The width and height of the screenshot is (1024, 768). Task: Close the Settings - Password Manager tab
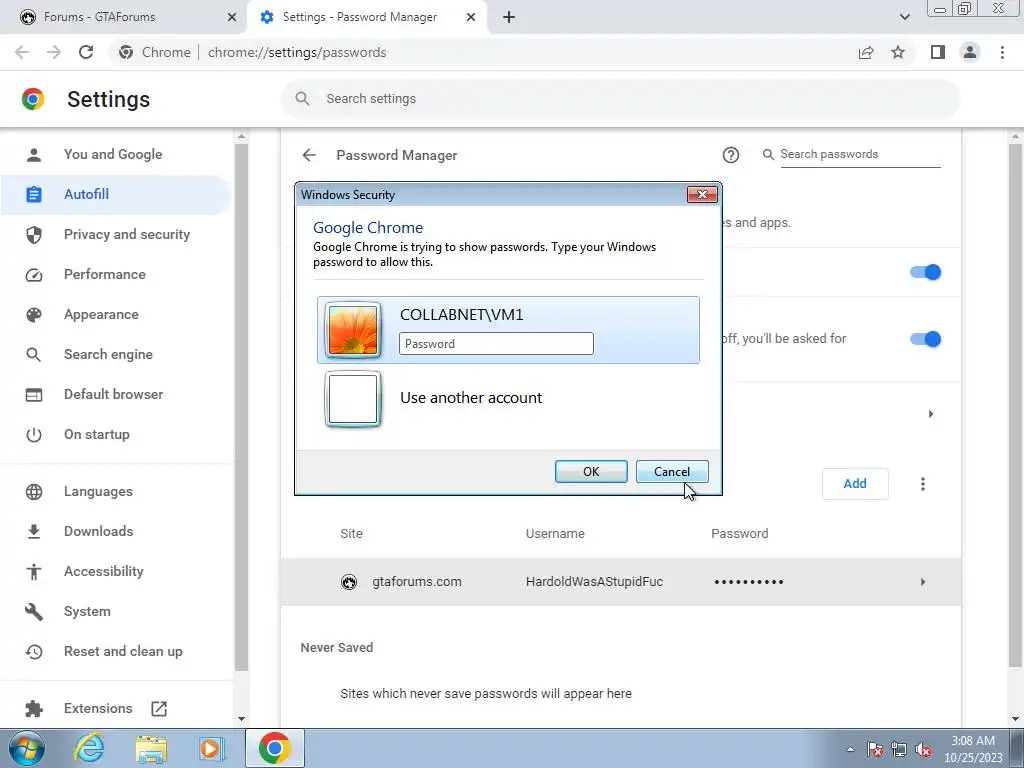click(471, 18)
